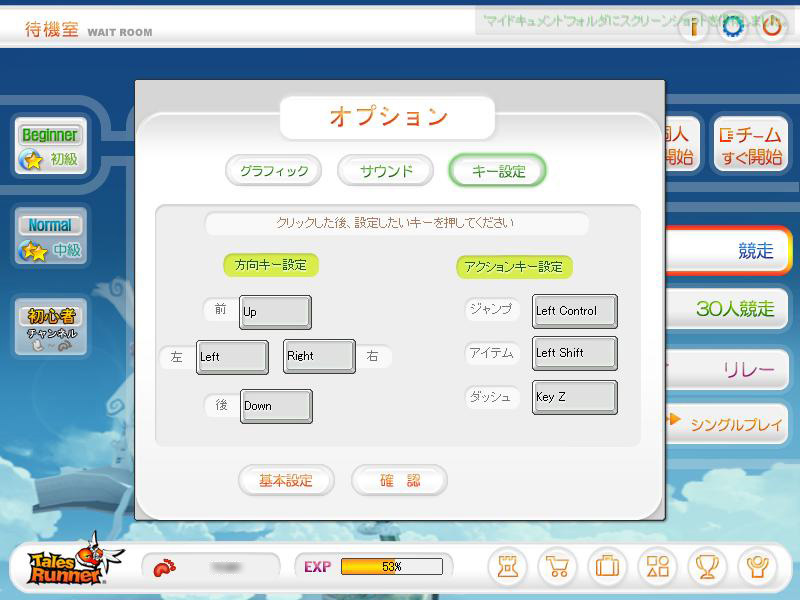Open the blue gear settings icon
This screenshot has width=800, height=600.
tap(733, 26)
